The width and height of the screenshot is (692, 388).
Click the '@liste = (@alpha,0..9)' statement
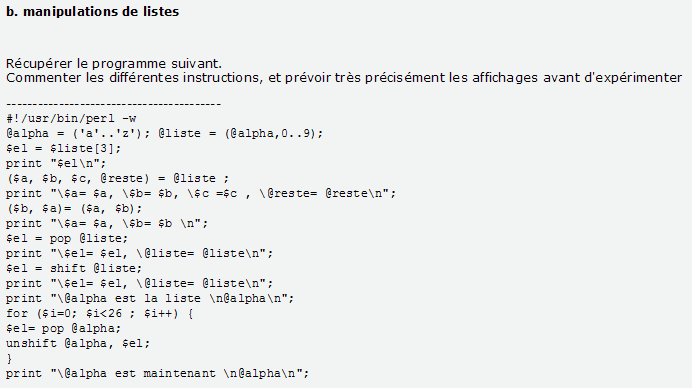pyautogui.click(x=241, y=133)
